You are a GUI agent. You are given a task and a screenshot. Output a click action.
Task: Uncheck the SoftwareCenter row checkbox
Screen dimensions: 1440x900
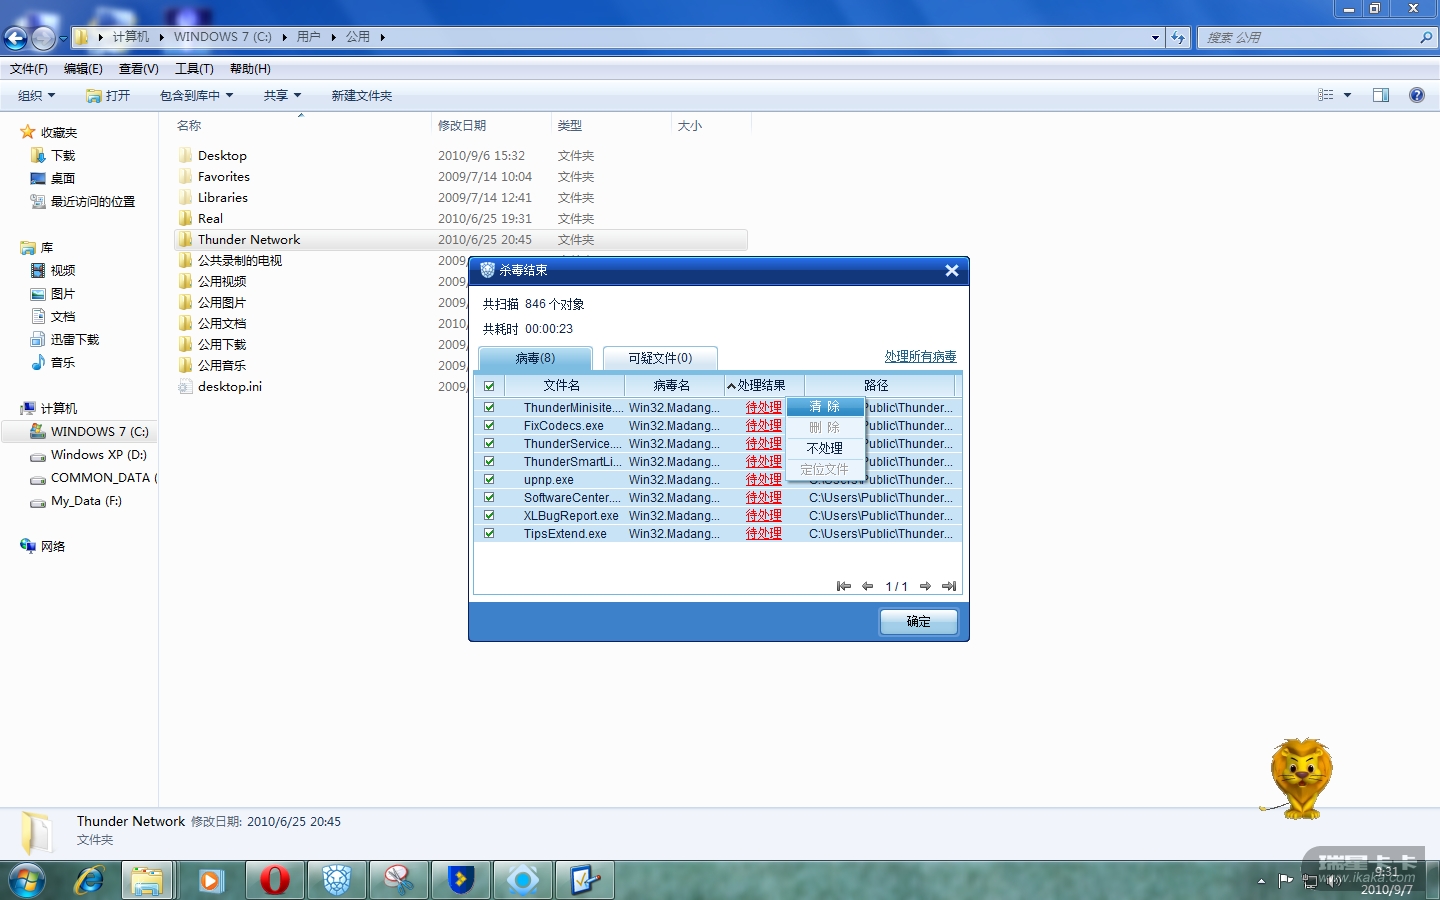[x=489, y=498]
